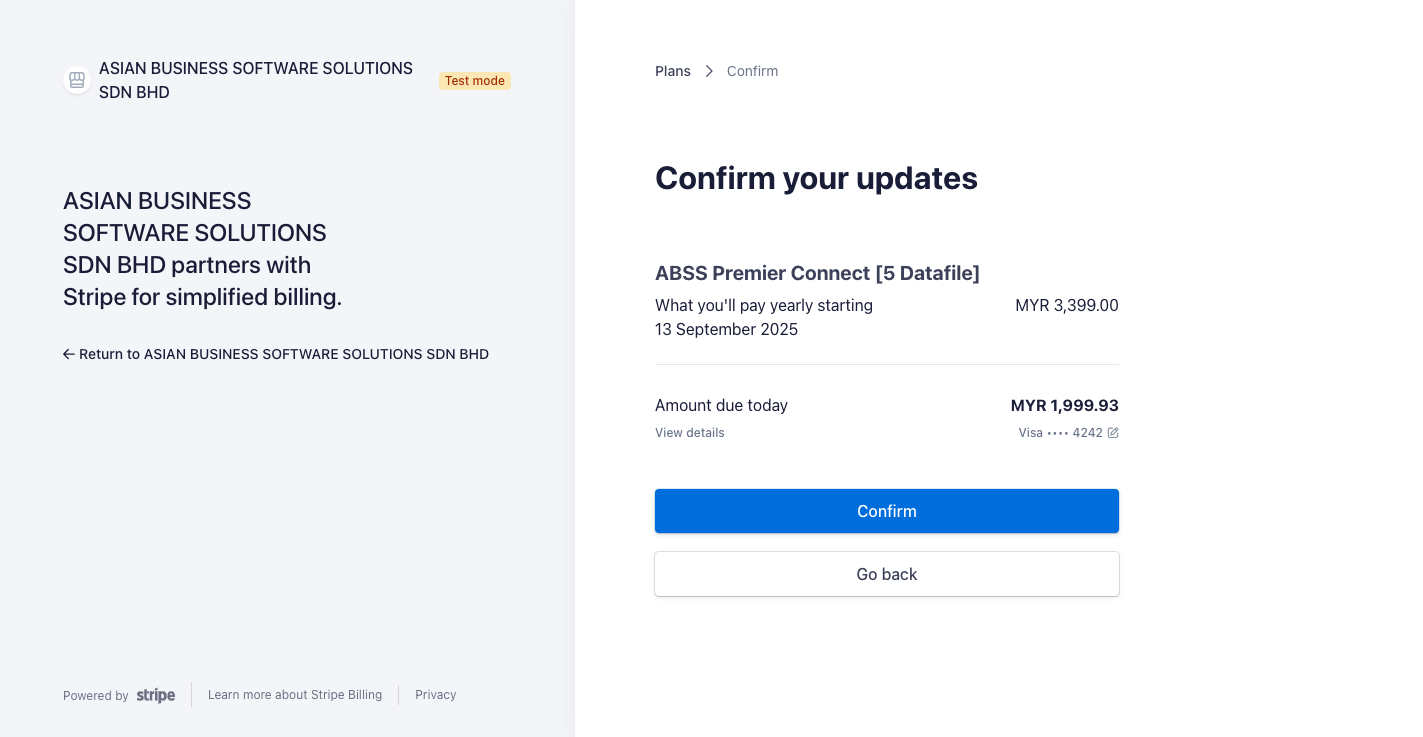Image resolution: width=1423 pixels, height=737 pixels.
Task: Click the chevron separator in the breadcrumb
Action: coord(709,71)
